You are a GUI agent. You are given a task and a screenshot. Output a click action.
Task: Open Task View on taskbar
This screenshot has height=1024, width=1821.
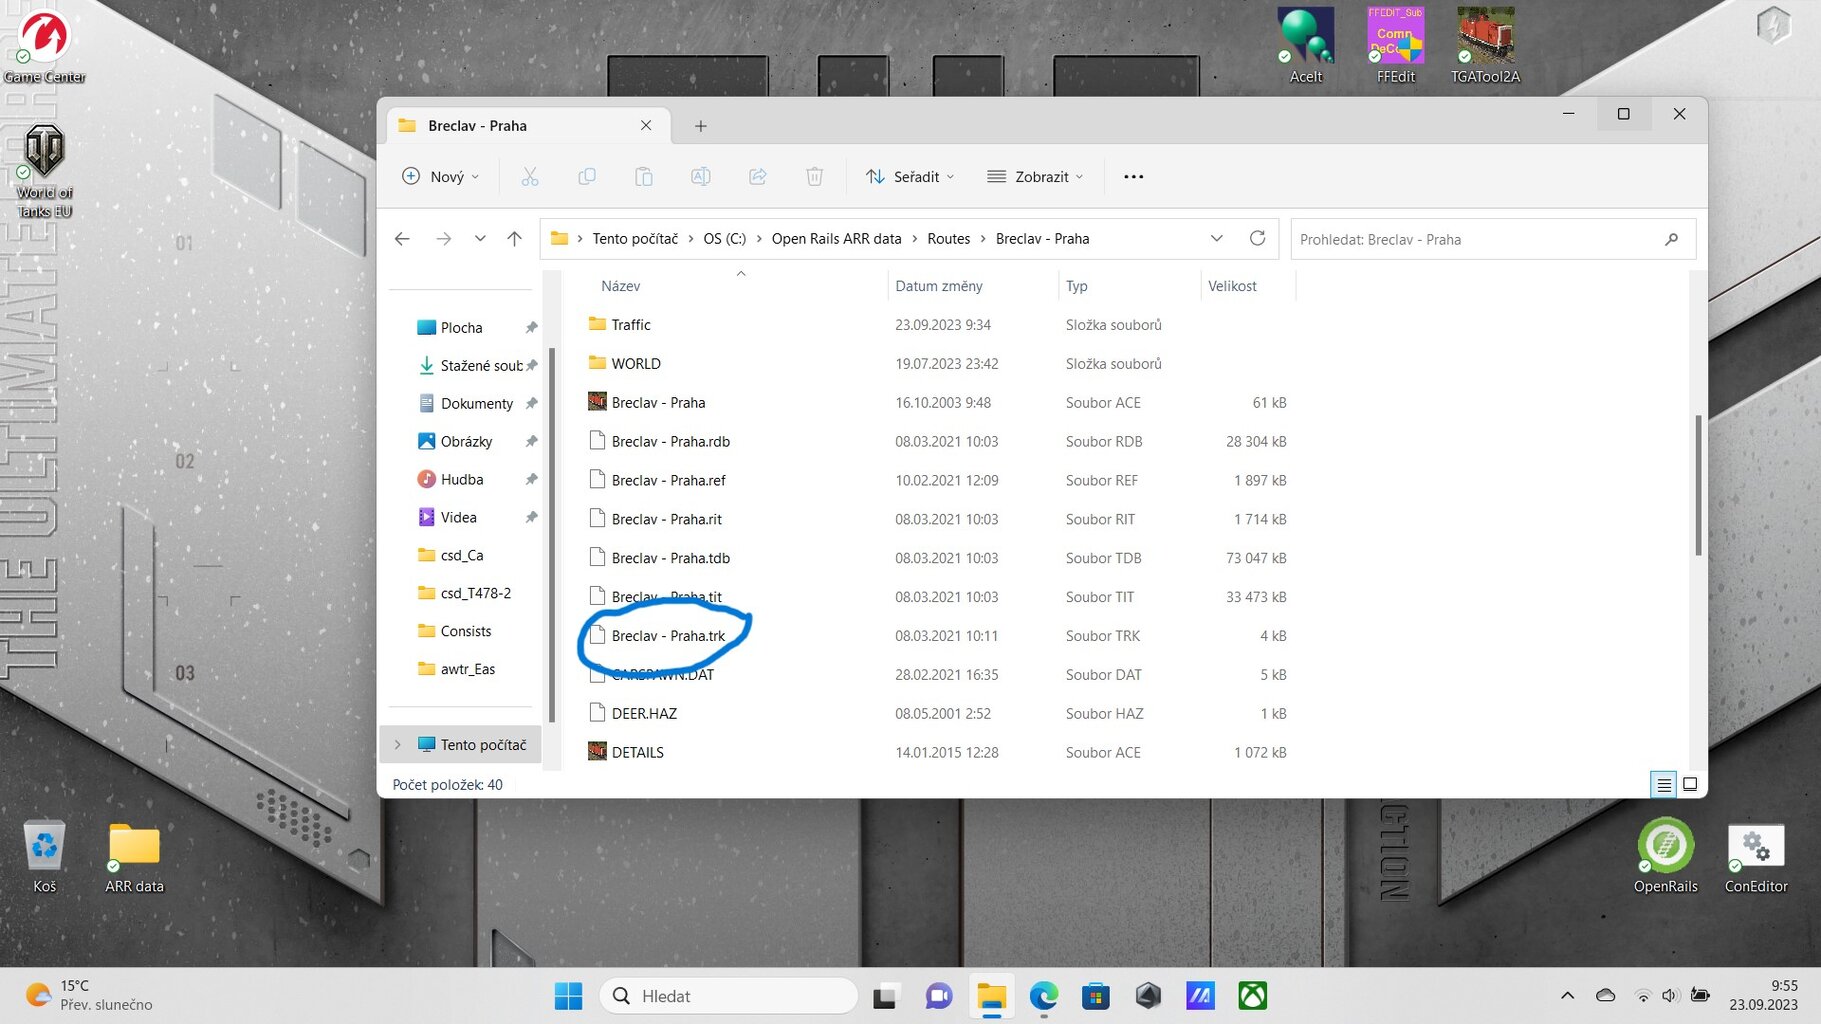click(x=885, y=996)
